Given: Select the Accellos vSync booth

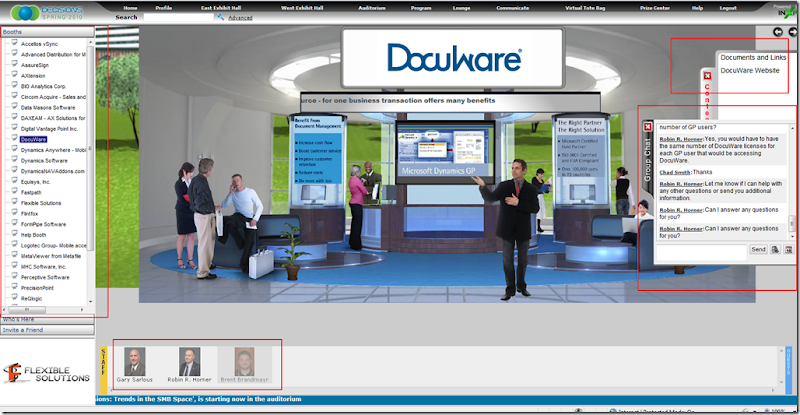Looking at the screenshot, I should click(x=39, y=44).
